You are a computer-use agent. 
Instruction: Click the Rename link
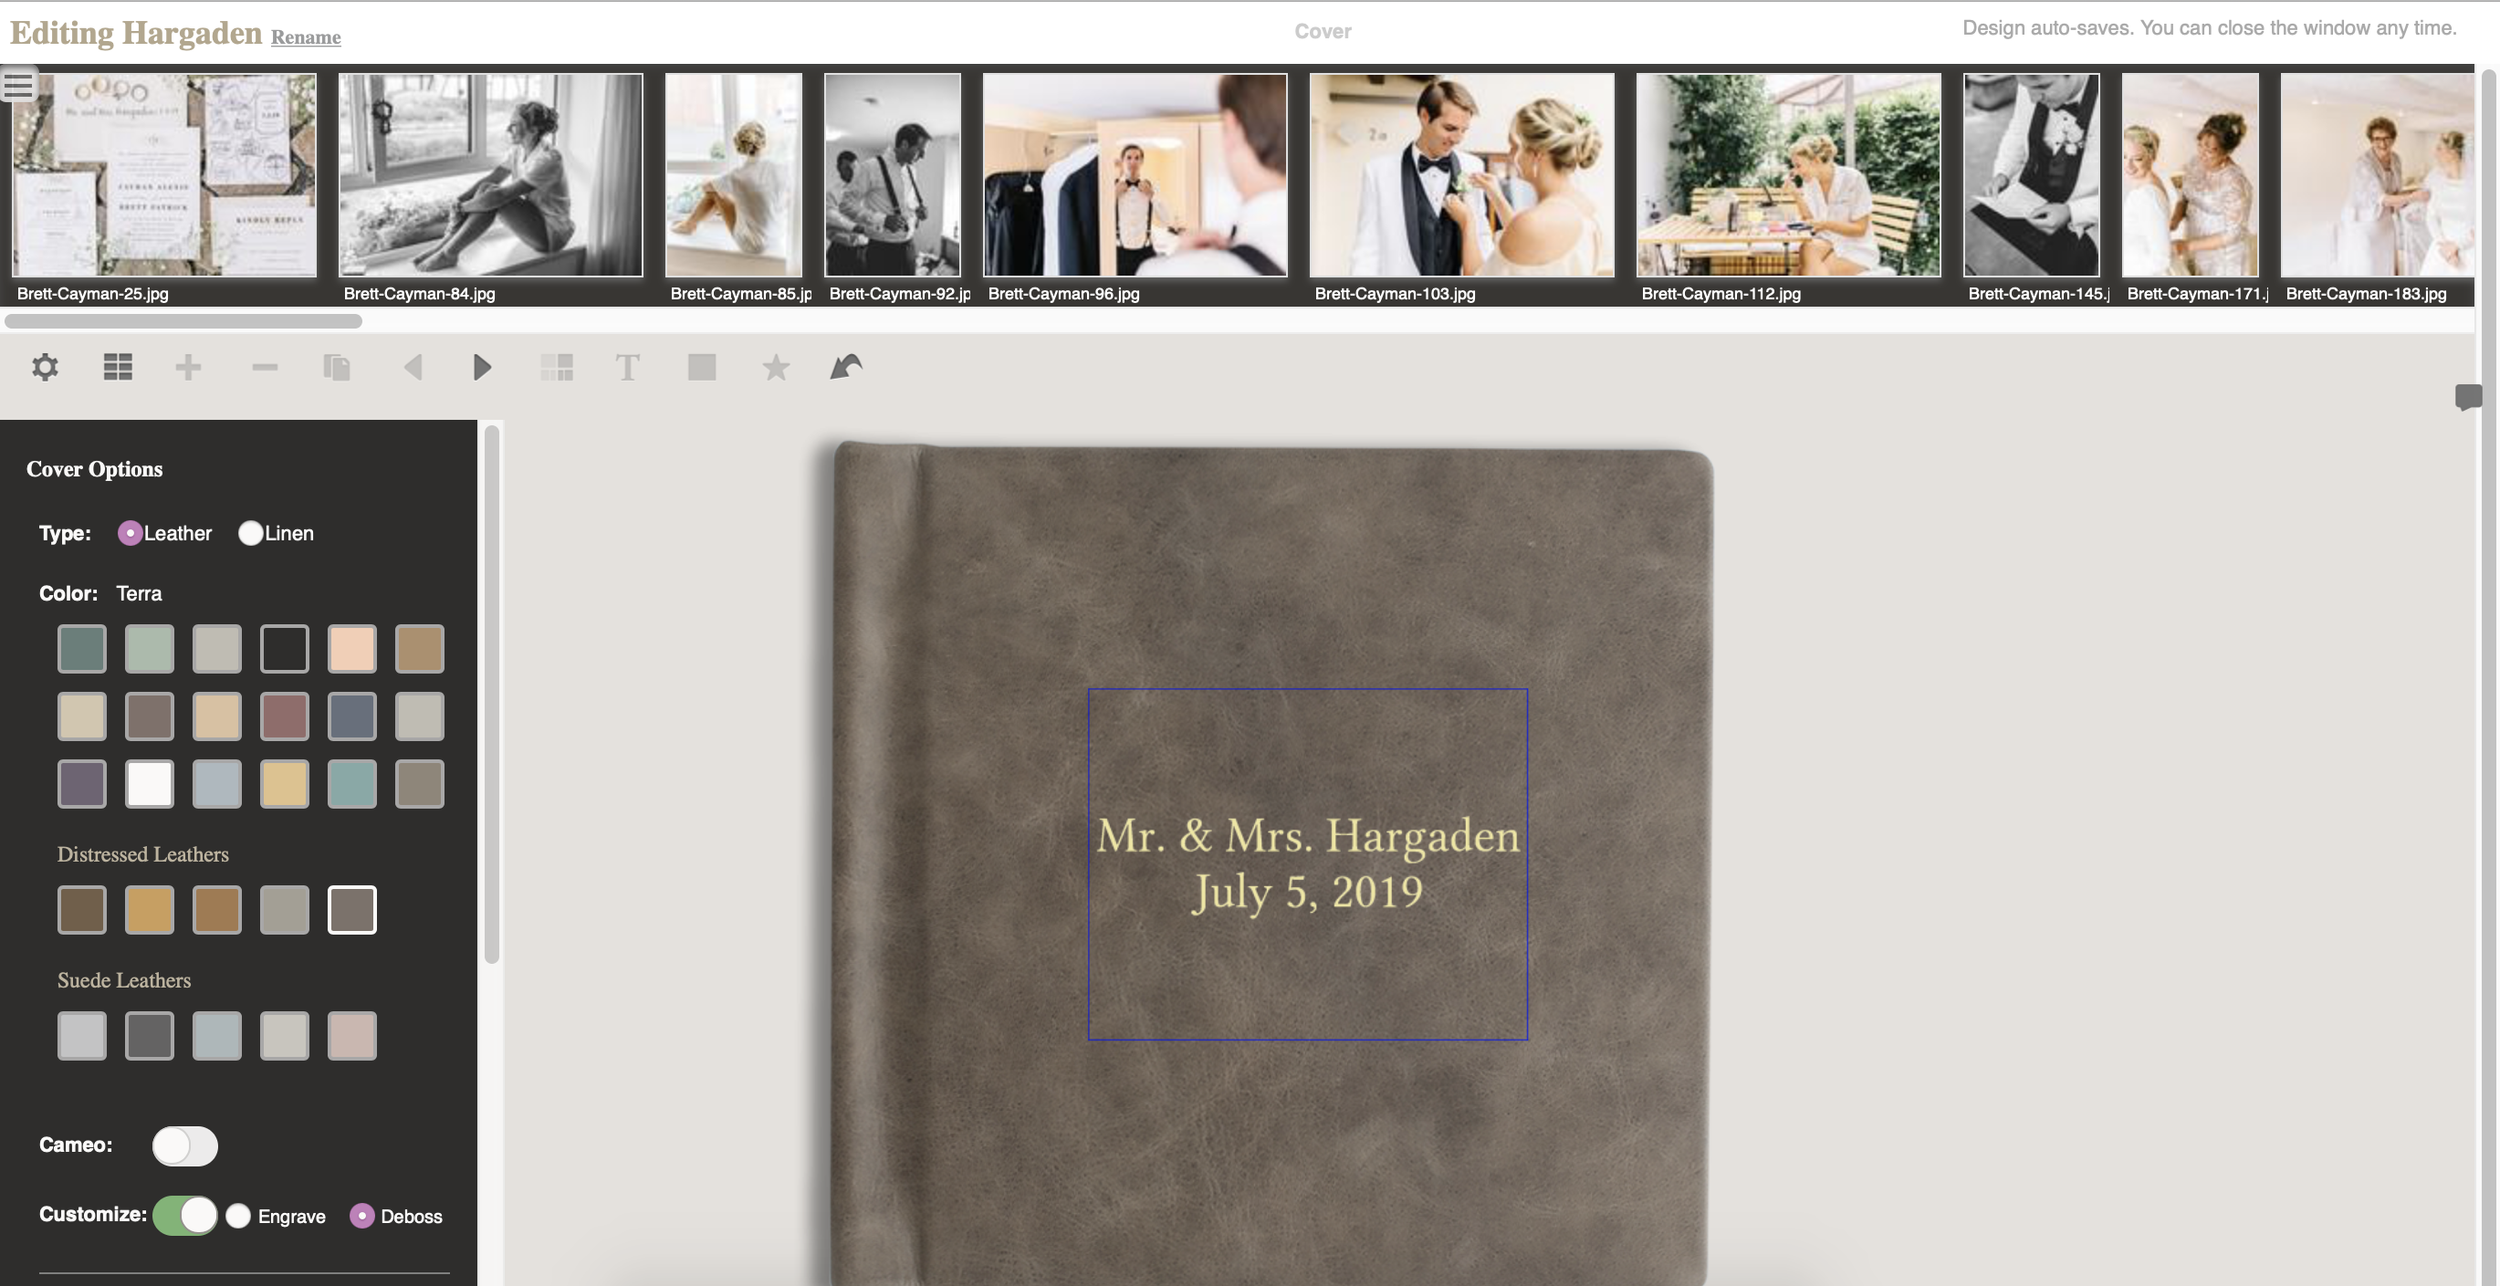pos(306,38)
